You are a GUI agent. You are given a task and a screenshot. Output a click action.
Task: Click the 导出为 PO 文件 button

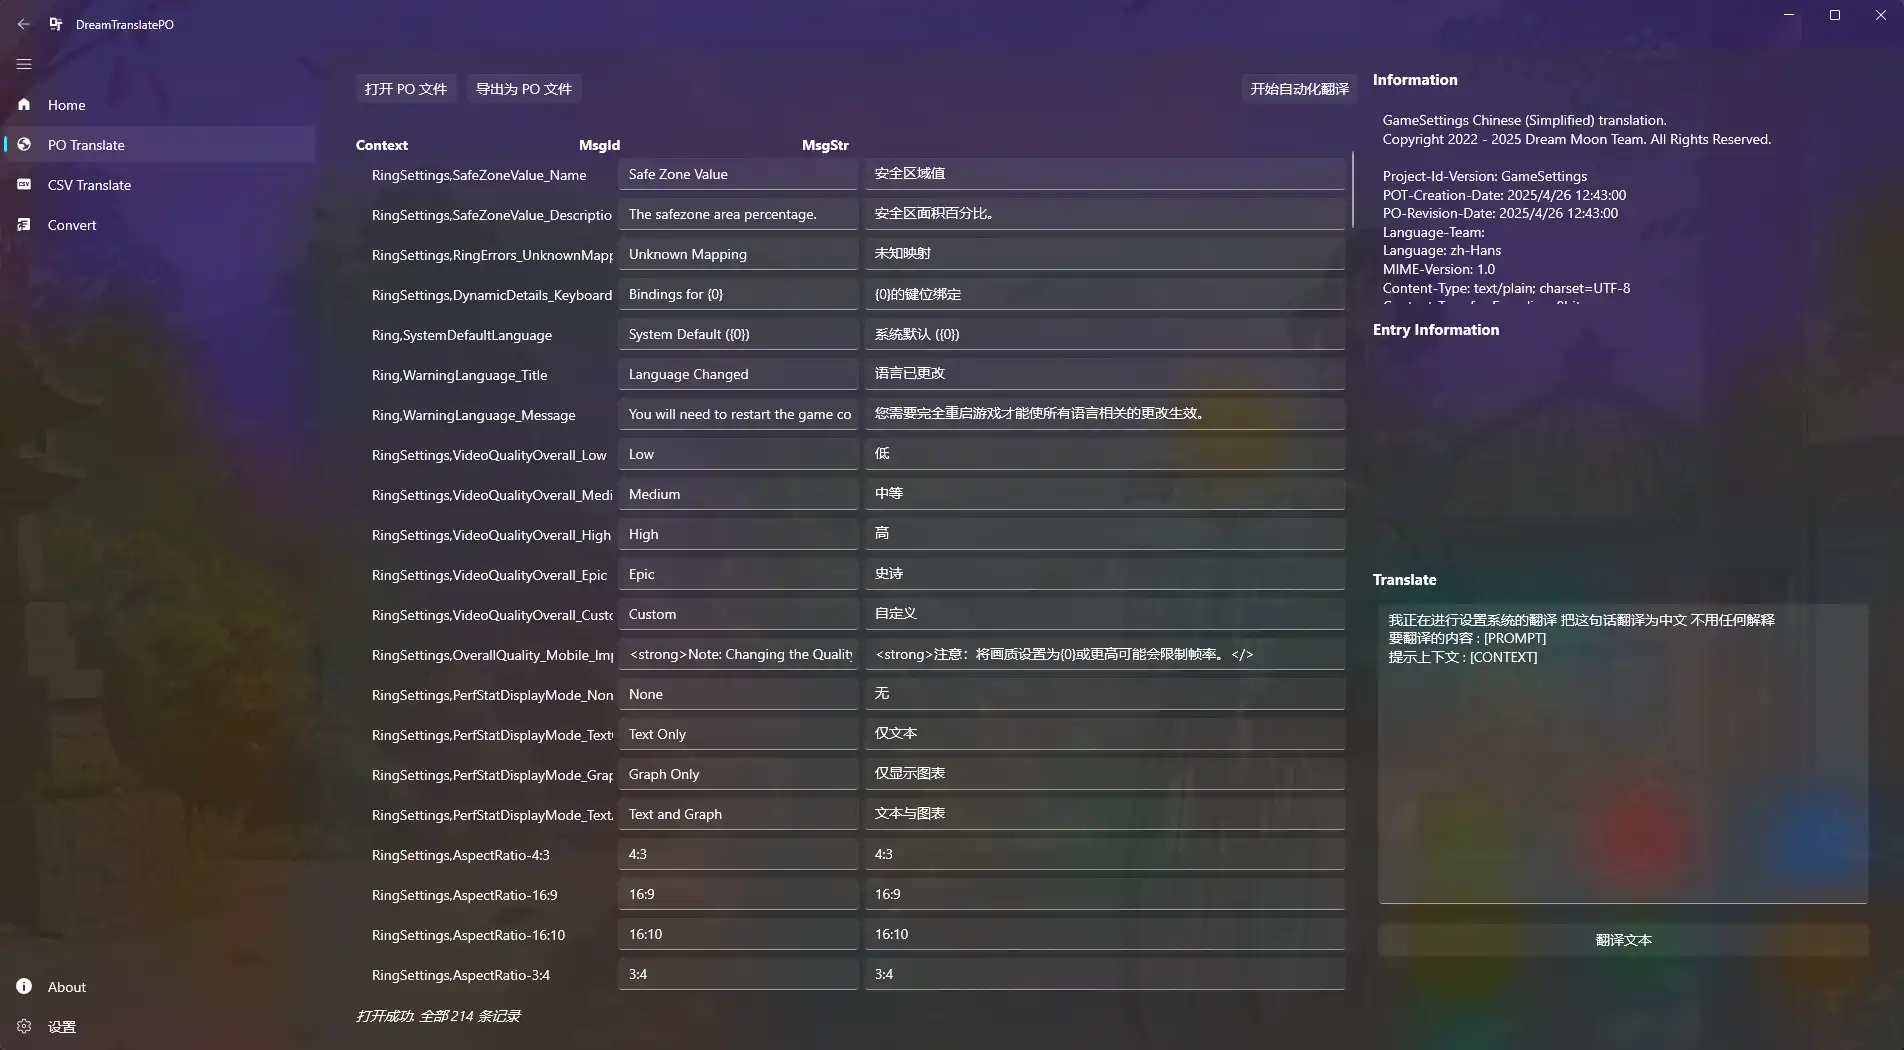click(x=523, y=89)
